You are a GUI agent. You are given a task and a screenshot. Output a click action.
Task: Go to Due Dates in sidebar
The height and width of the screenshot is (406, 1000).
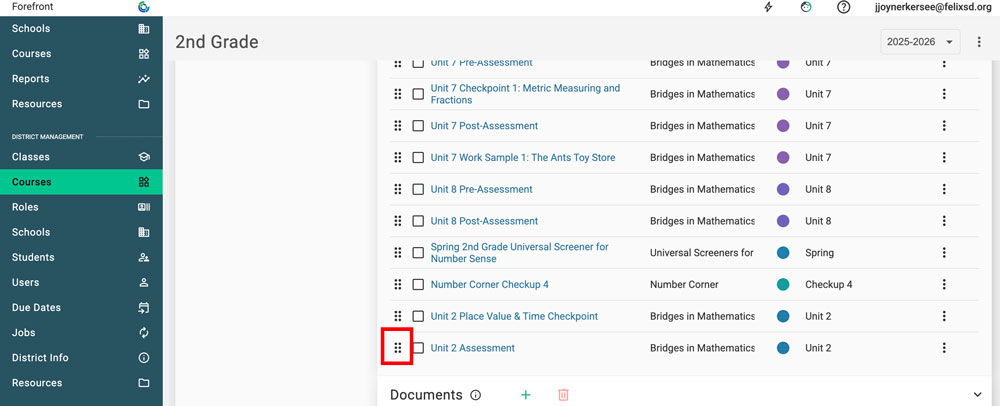point(36,308)
